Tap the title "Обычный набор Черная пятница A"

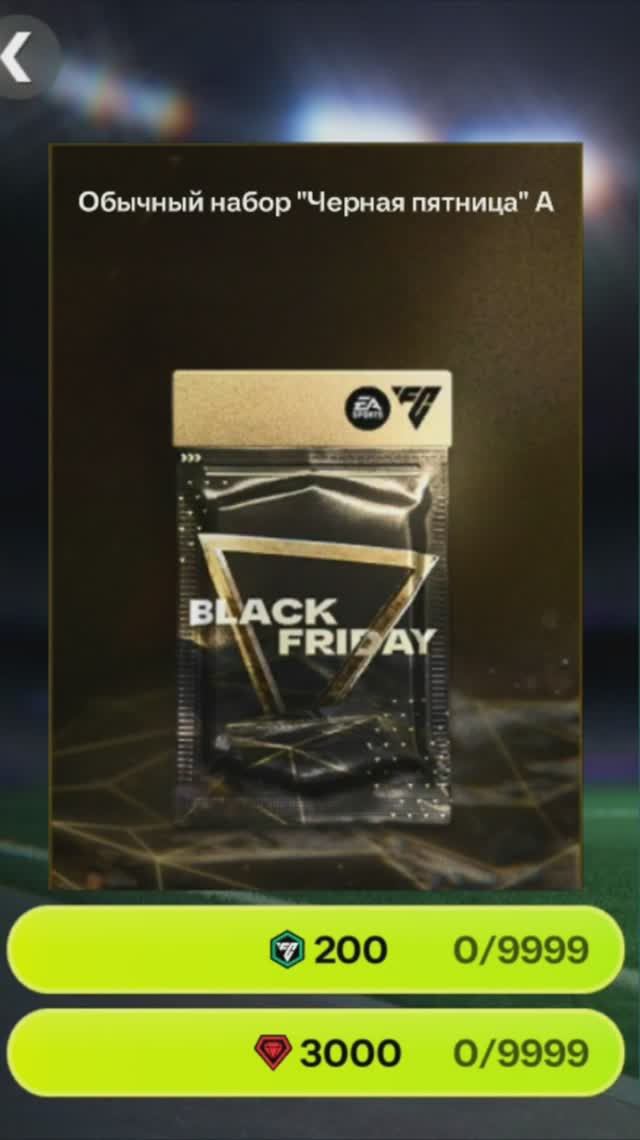click(316, 203)
